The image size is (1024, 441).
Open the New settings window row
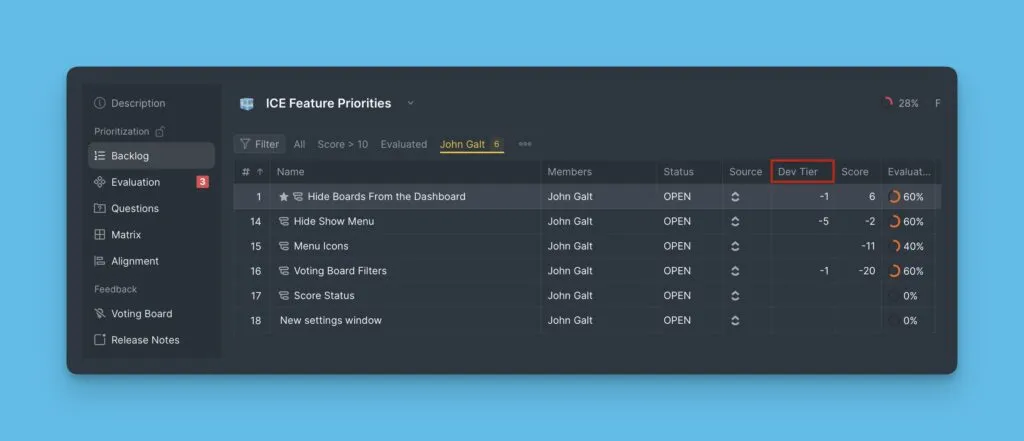tap(330, 320)
